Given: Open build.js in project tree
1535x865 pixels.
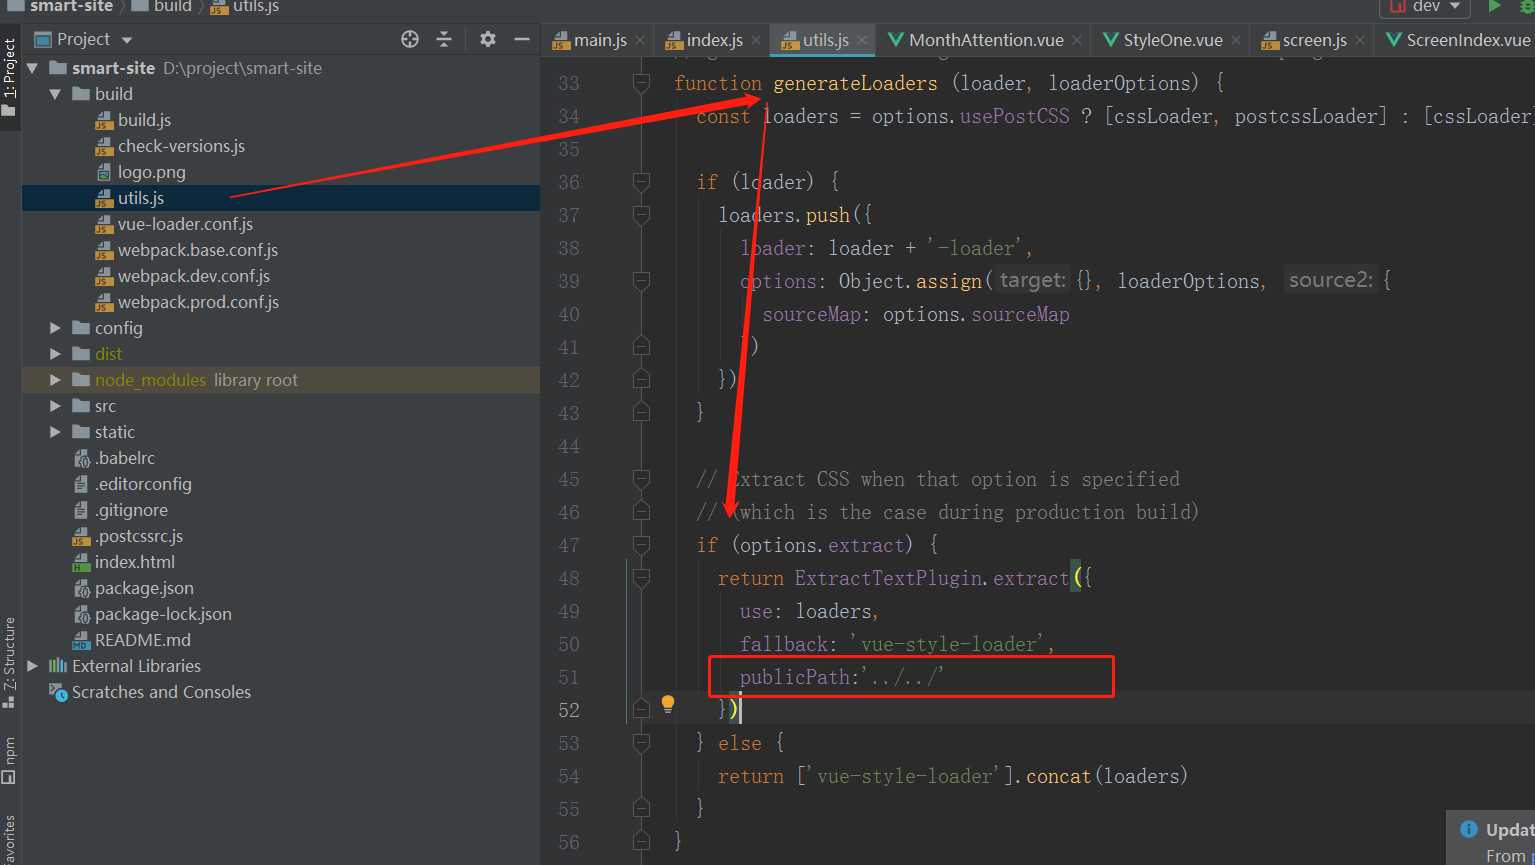Looking at the screenshot, I should click(x=144, y=120).
